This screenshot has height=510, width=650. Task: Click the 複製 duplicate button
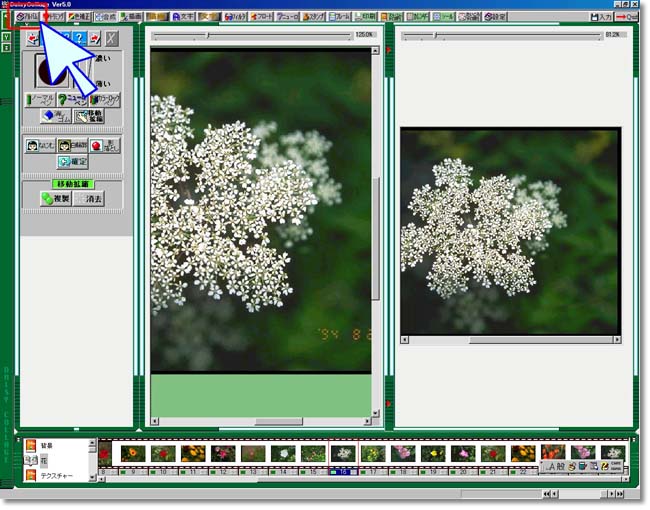[54, 199]
